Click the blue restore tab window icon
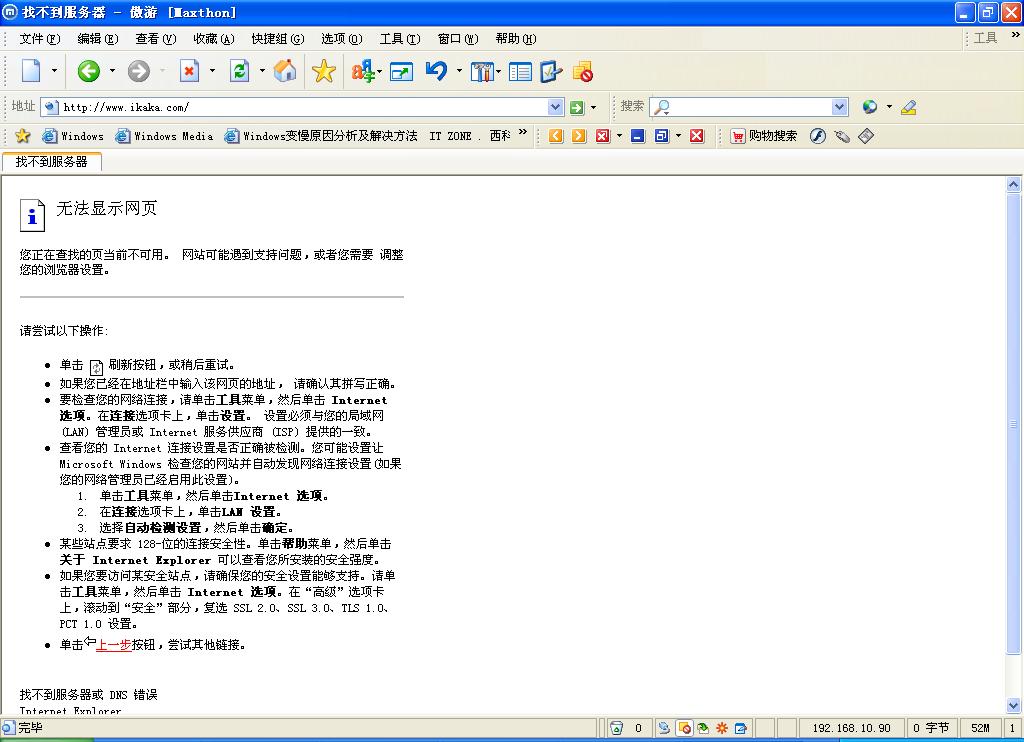The image size is (1024, 742). pyautogui.click(x=662, y=136)
